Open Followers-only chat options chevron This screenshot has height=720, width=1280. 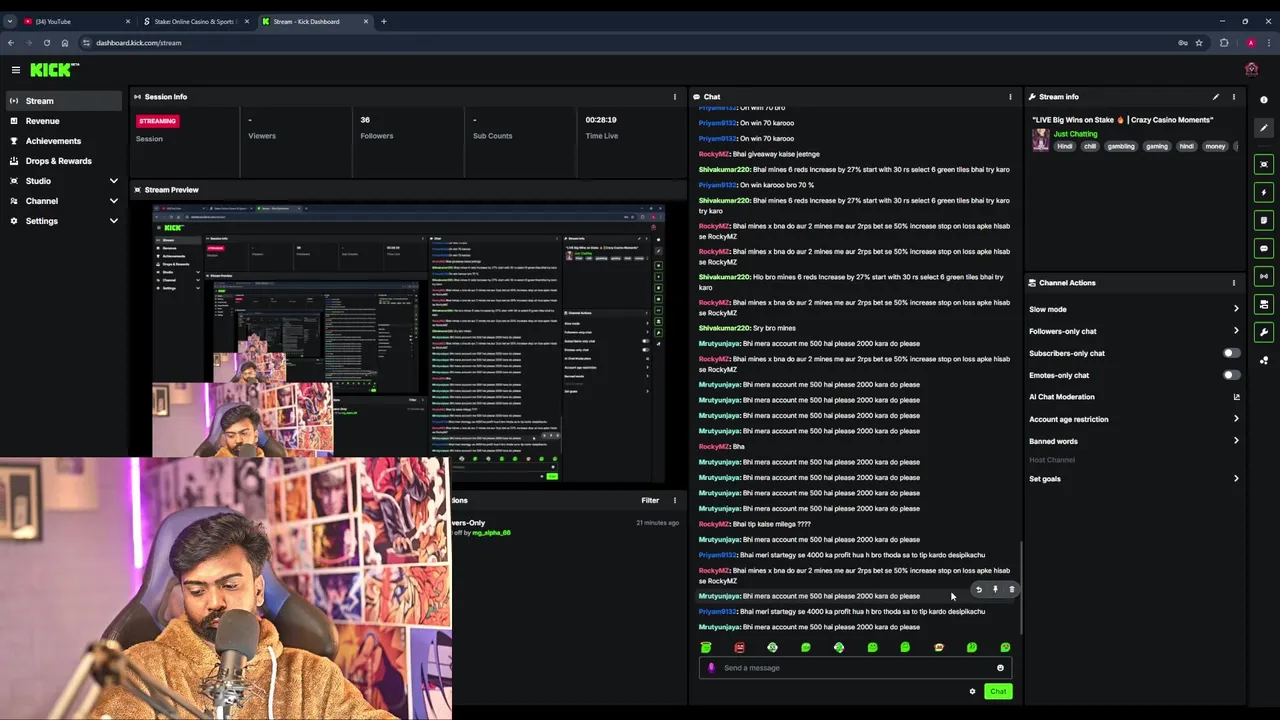[1236, 331]
